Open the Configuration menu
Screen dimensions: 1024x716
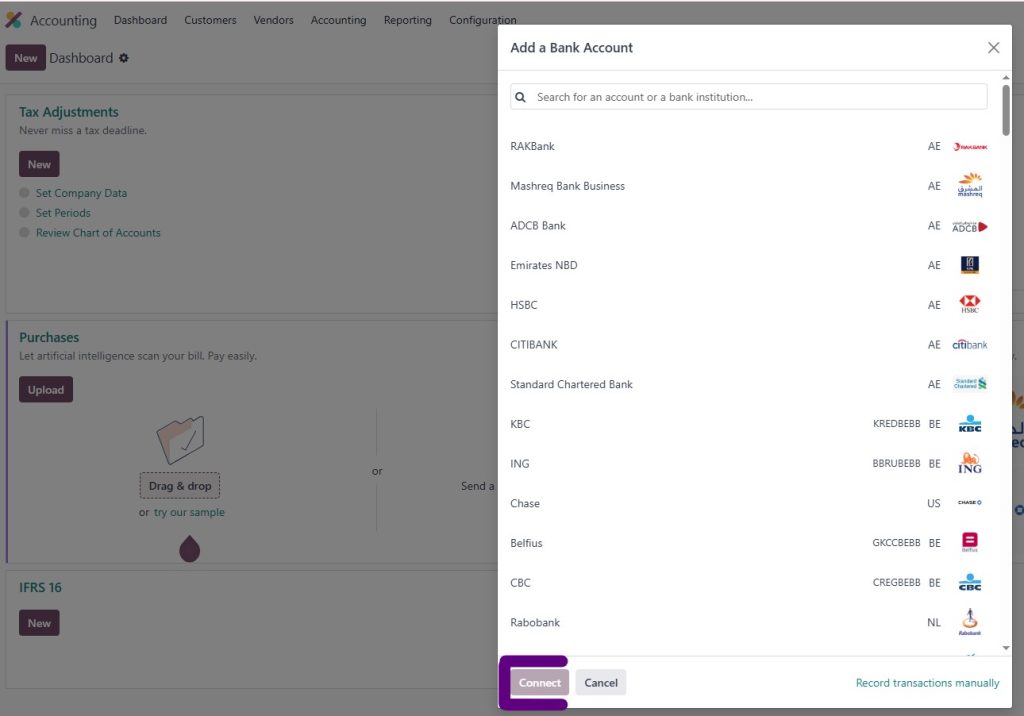point(483,20)
